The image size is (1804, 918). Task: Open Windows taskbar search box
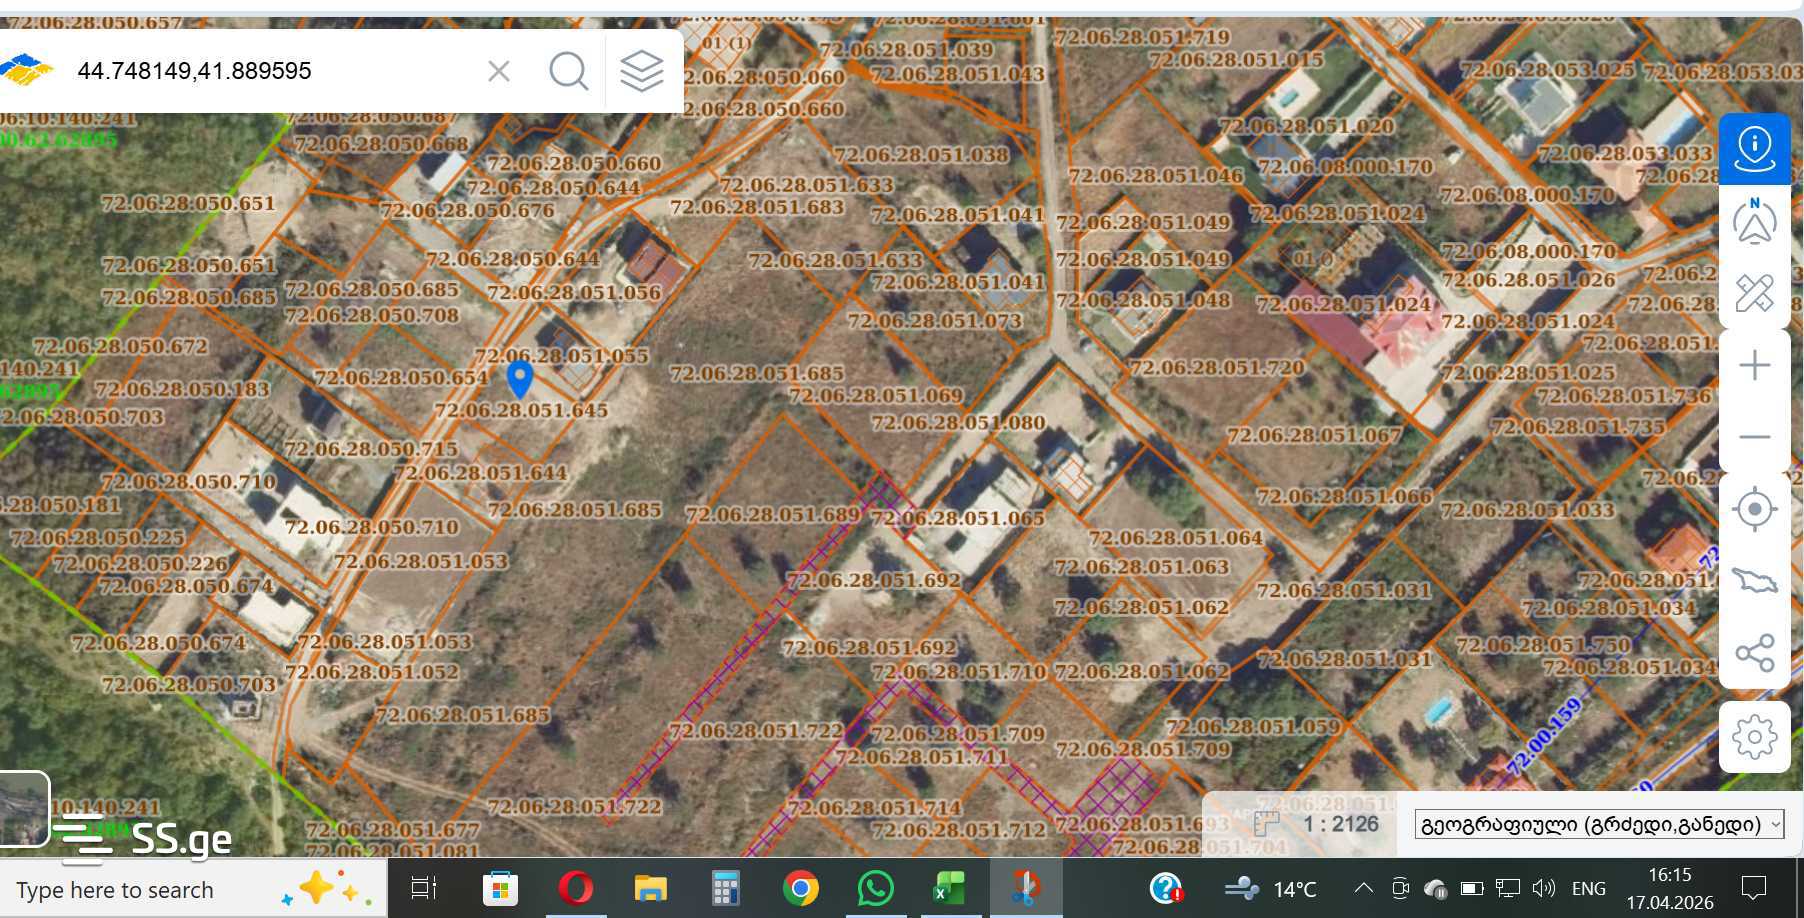(193, 890)
